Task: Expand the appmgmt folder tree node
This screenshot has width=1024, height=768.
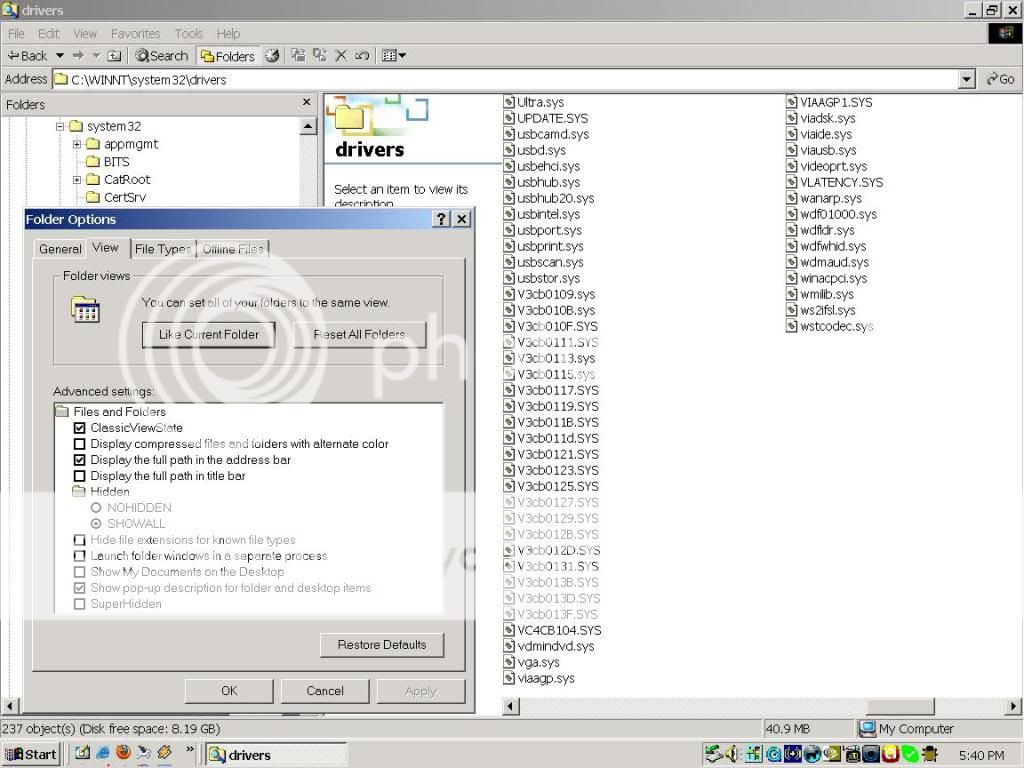Action: pos(77,144)
